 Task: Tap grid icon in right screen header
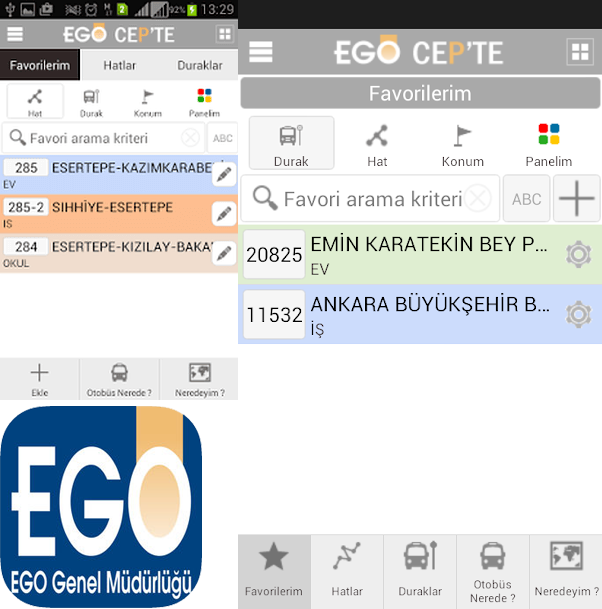click(x=580, y=52)
